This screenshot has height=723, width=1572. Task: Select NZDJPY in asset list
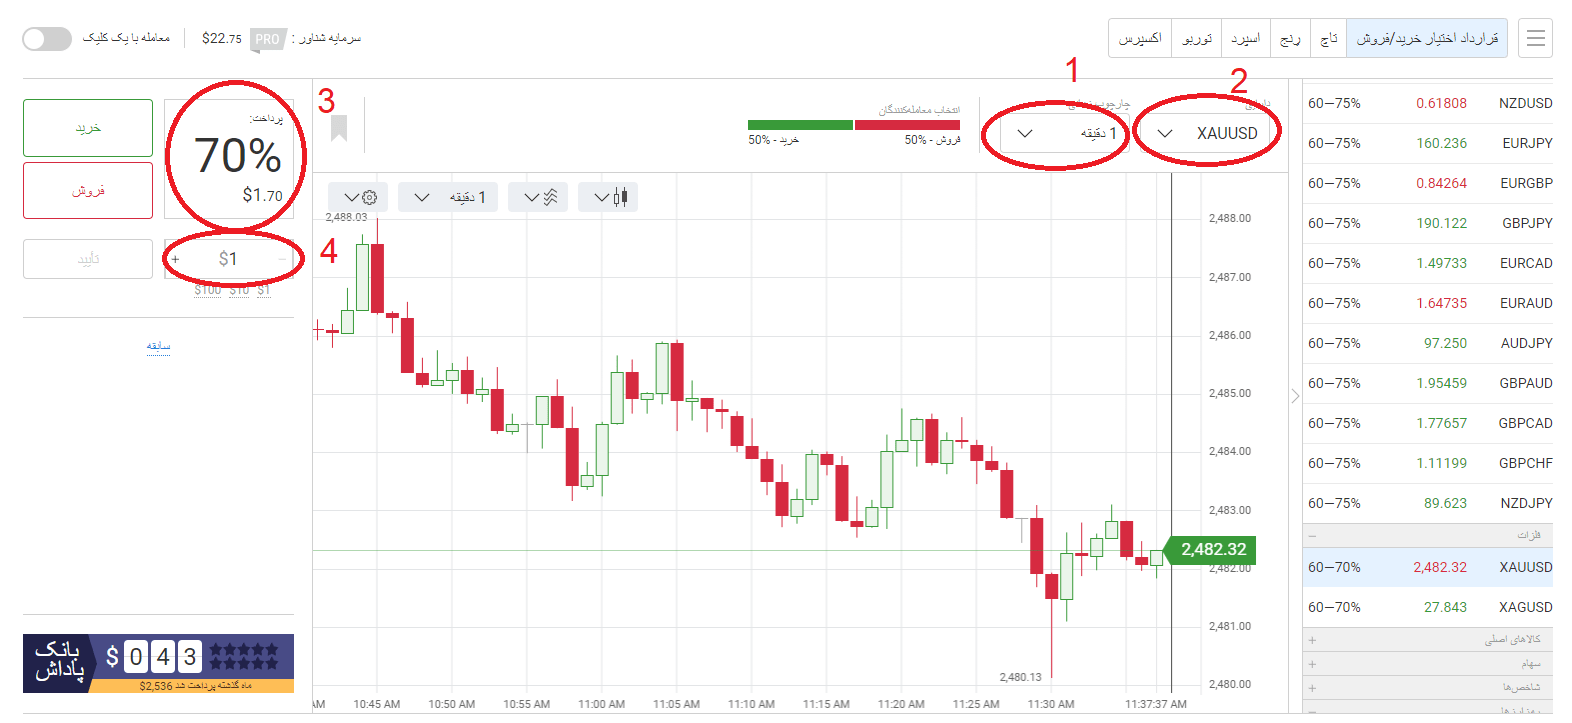(1428, 503)
